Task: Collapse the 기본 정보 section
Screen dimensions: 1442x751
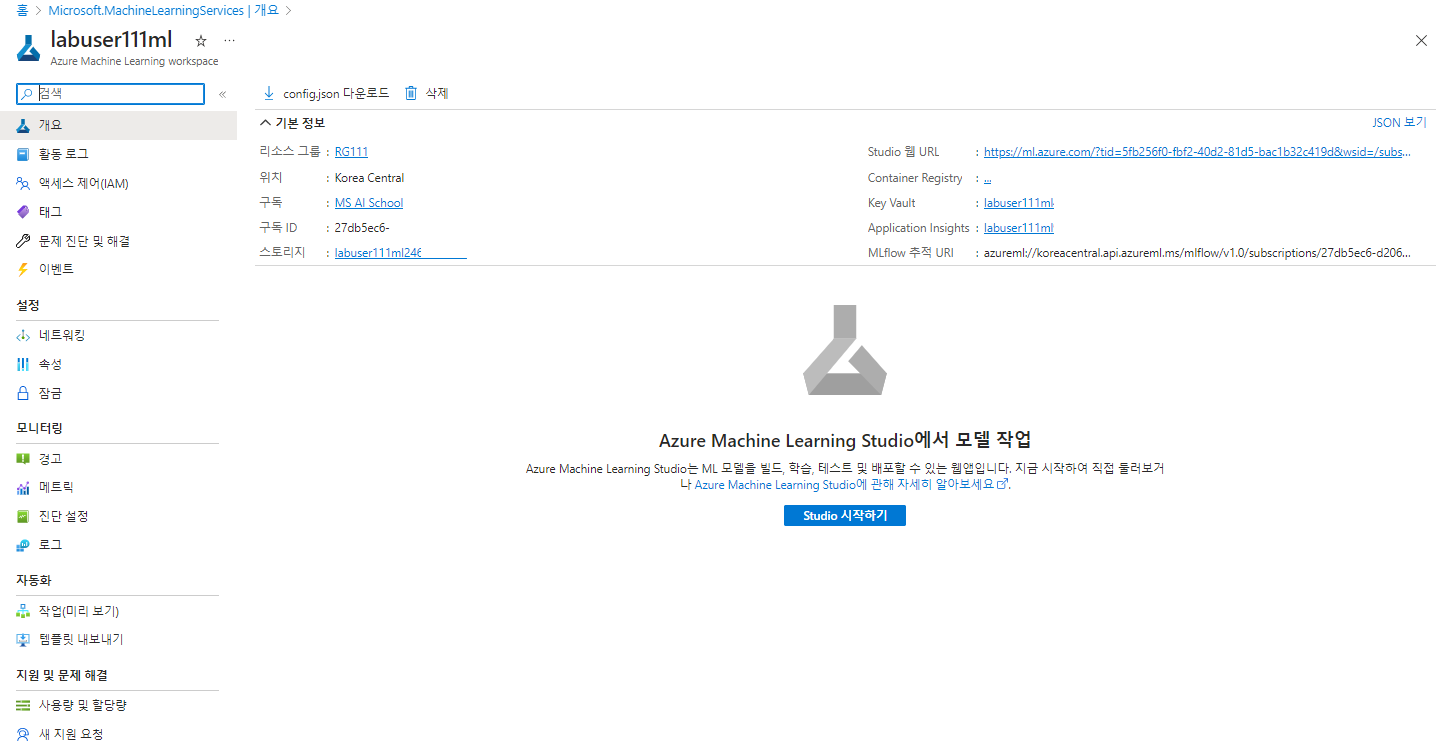Action: pyautogui.click(x=292, y=123)
